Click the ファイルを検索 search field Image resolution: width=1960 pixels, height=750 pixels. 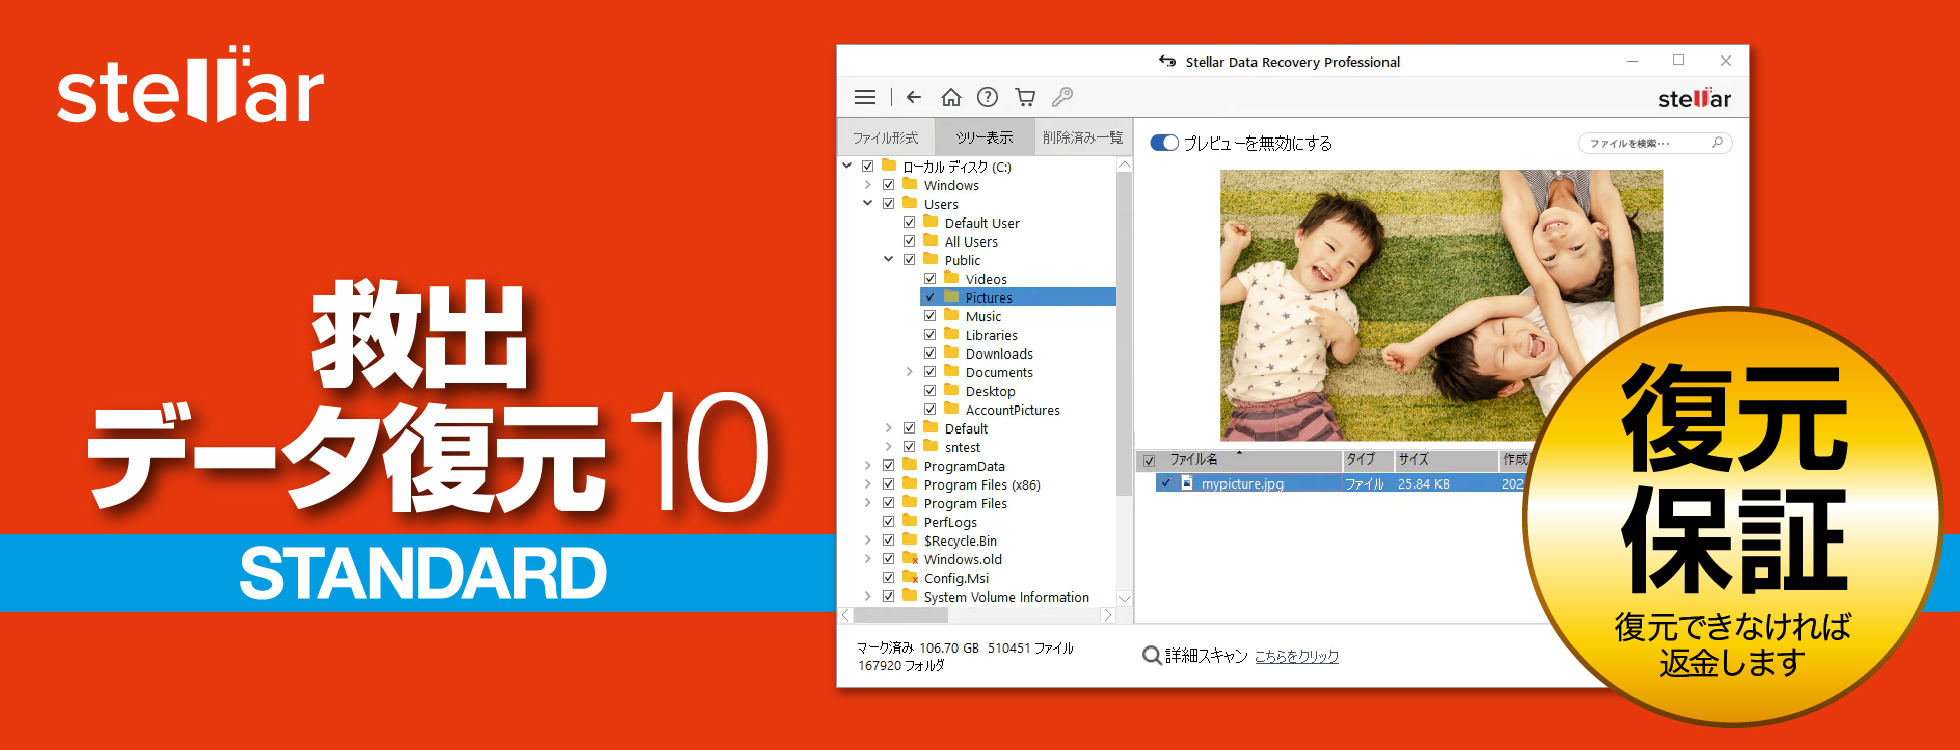[1655, 143]
